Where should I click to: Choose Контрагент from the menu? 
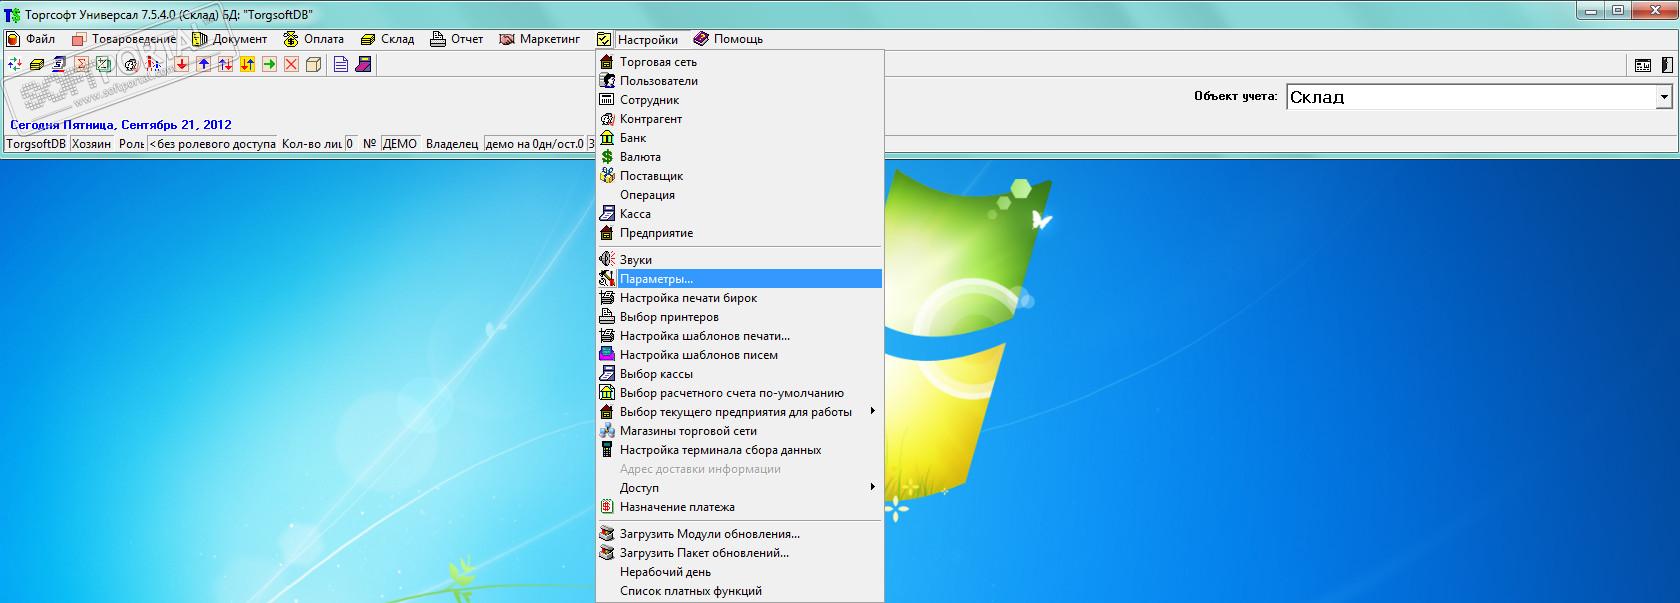[739, 119]
